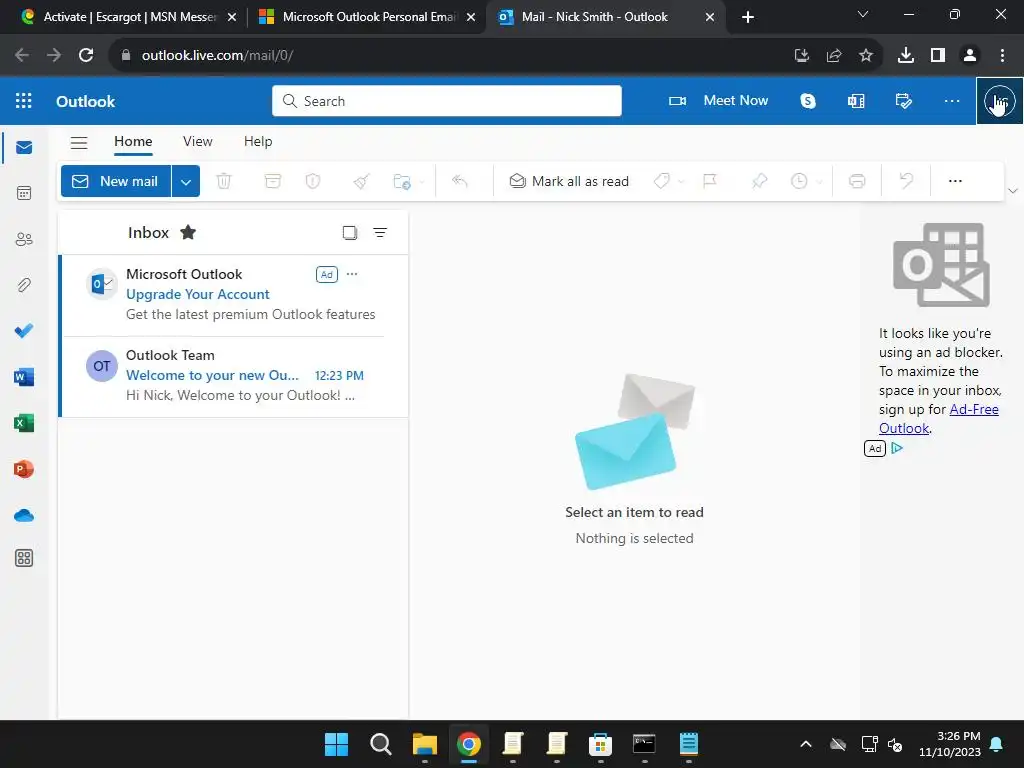Select the Help ribbon tab

click(x=258, y=141)
